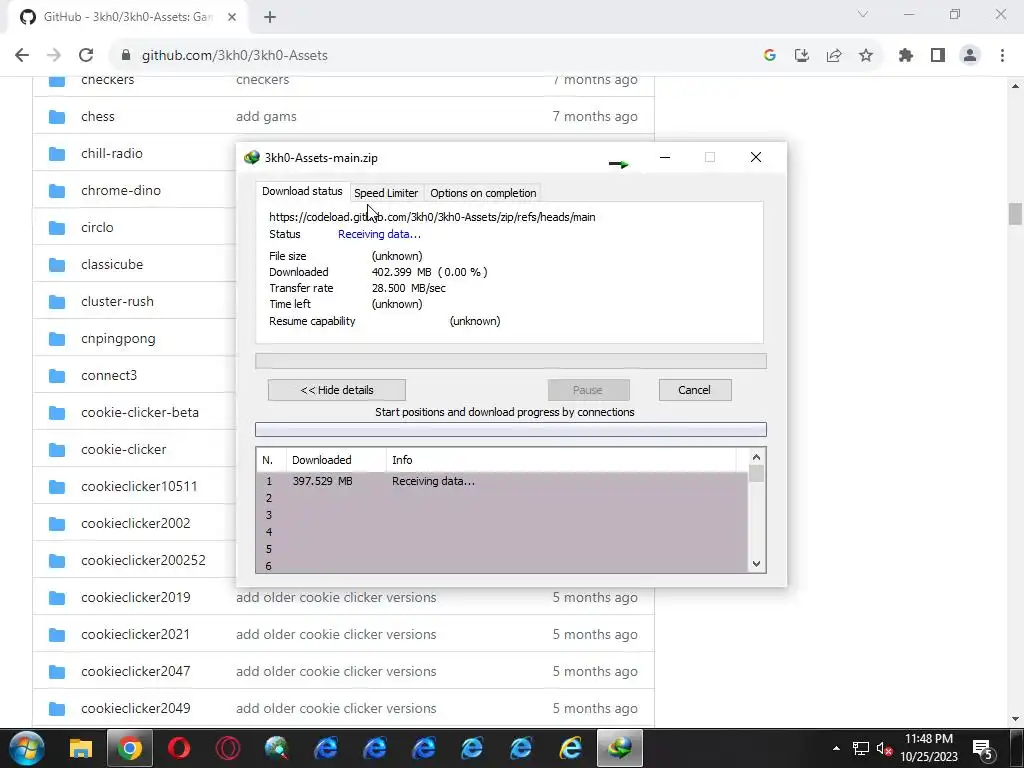Screen dimensions: 1024x768
Task: Click the folder icon next to cookie-clicker
Action: click(57, 450)
